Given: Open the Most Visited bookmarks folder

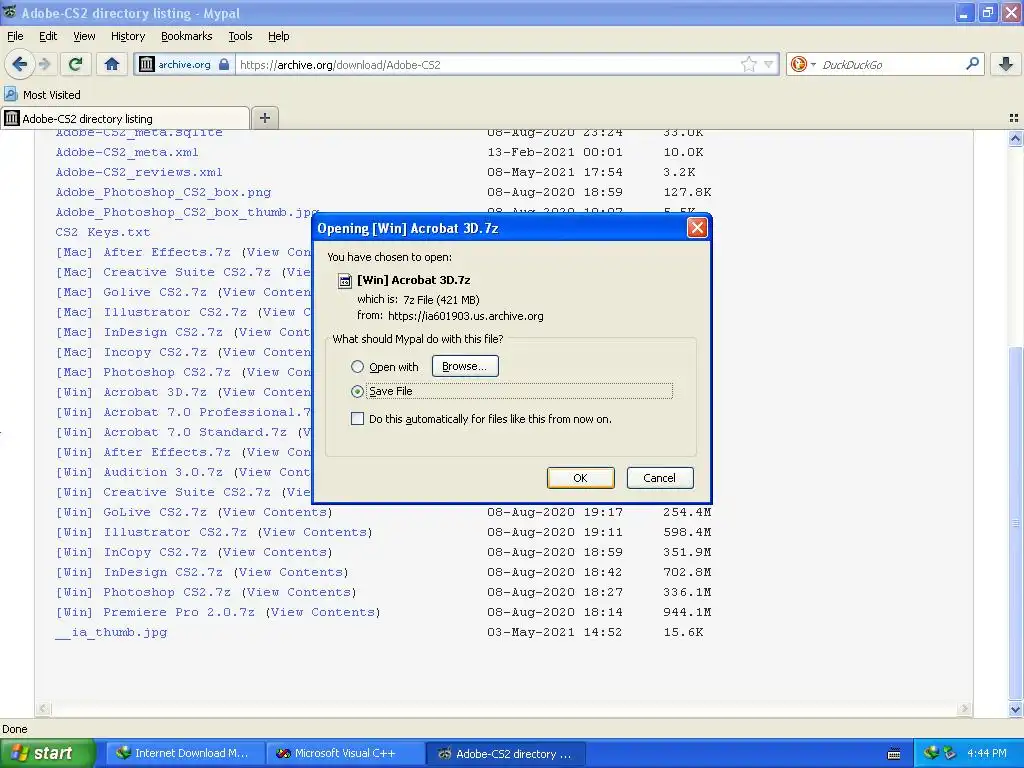Looking at the screenshot, I should tap(42, 95).
